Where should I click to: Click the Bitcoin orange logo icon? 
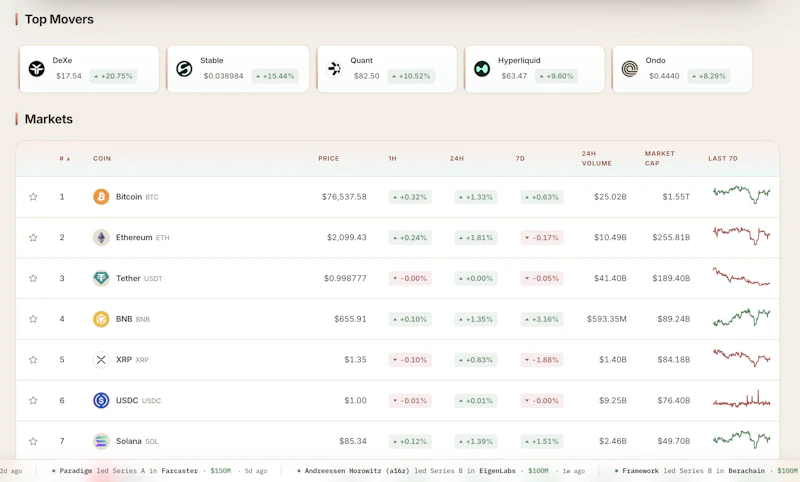pyautogui.click(x=101, y=196)
